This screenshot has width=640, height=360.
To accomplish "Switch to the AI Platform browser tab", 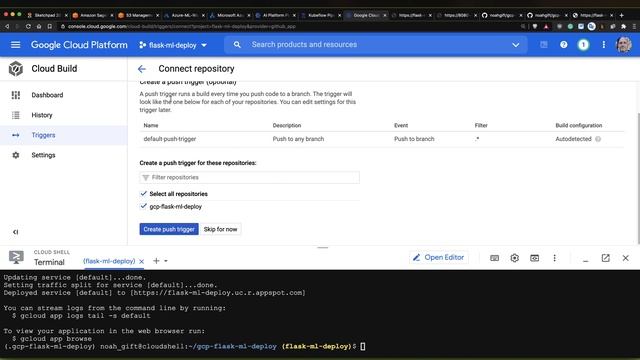I will [275, 15].
